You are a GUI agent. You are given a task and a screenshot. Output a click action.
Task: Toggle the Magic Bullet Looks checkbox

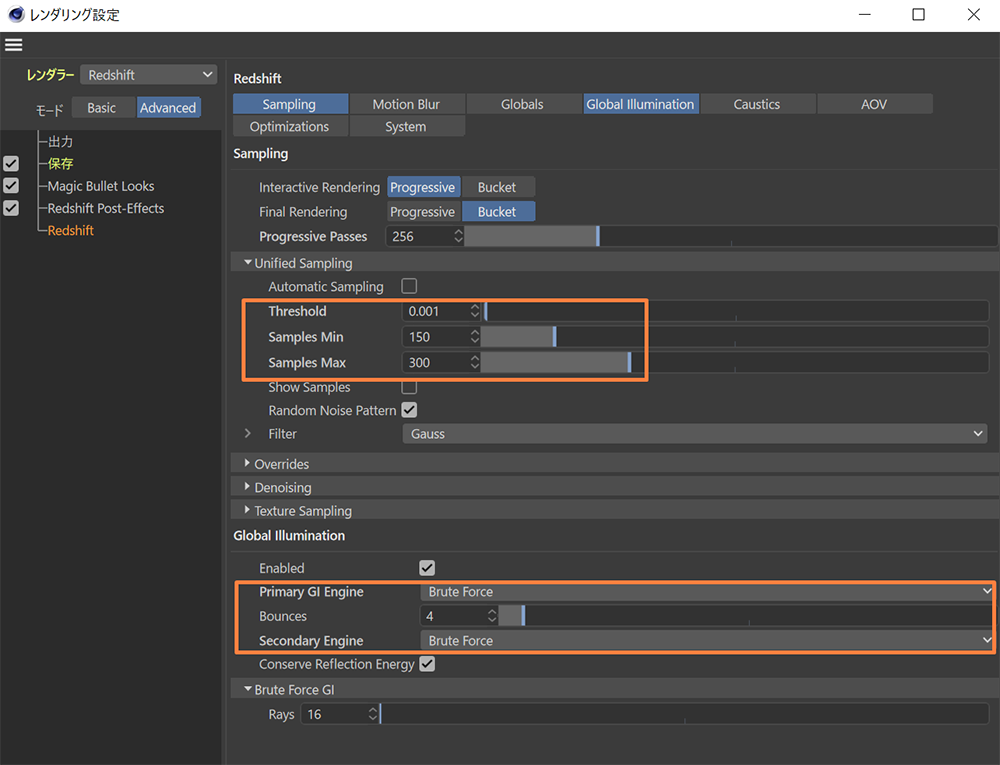click(11, 186)
